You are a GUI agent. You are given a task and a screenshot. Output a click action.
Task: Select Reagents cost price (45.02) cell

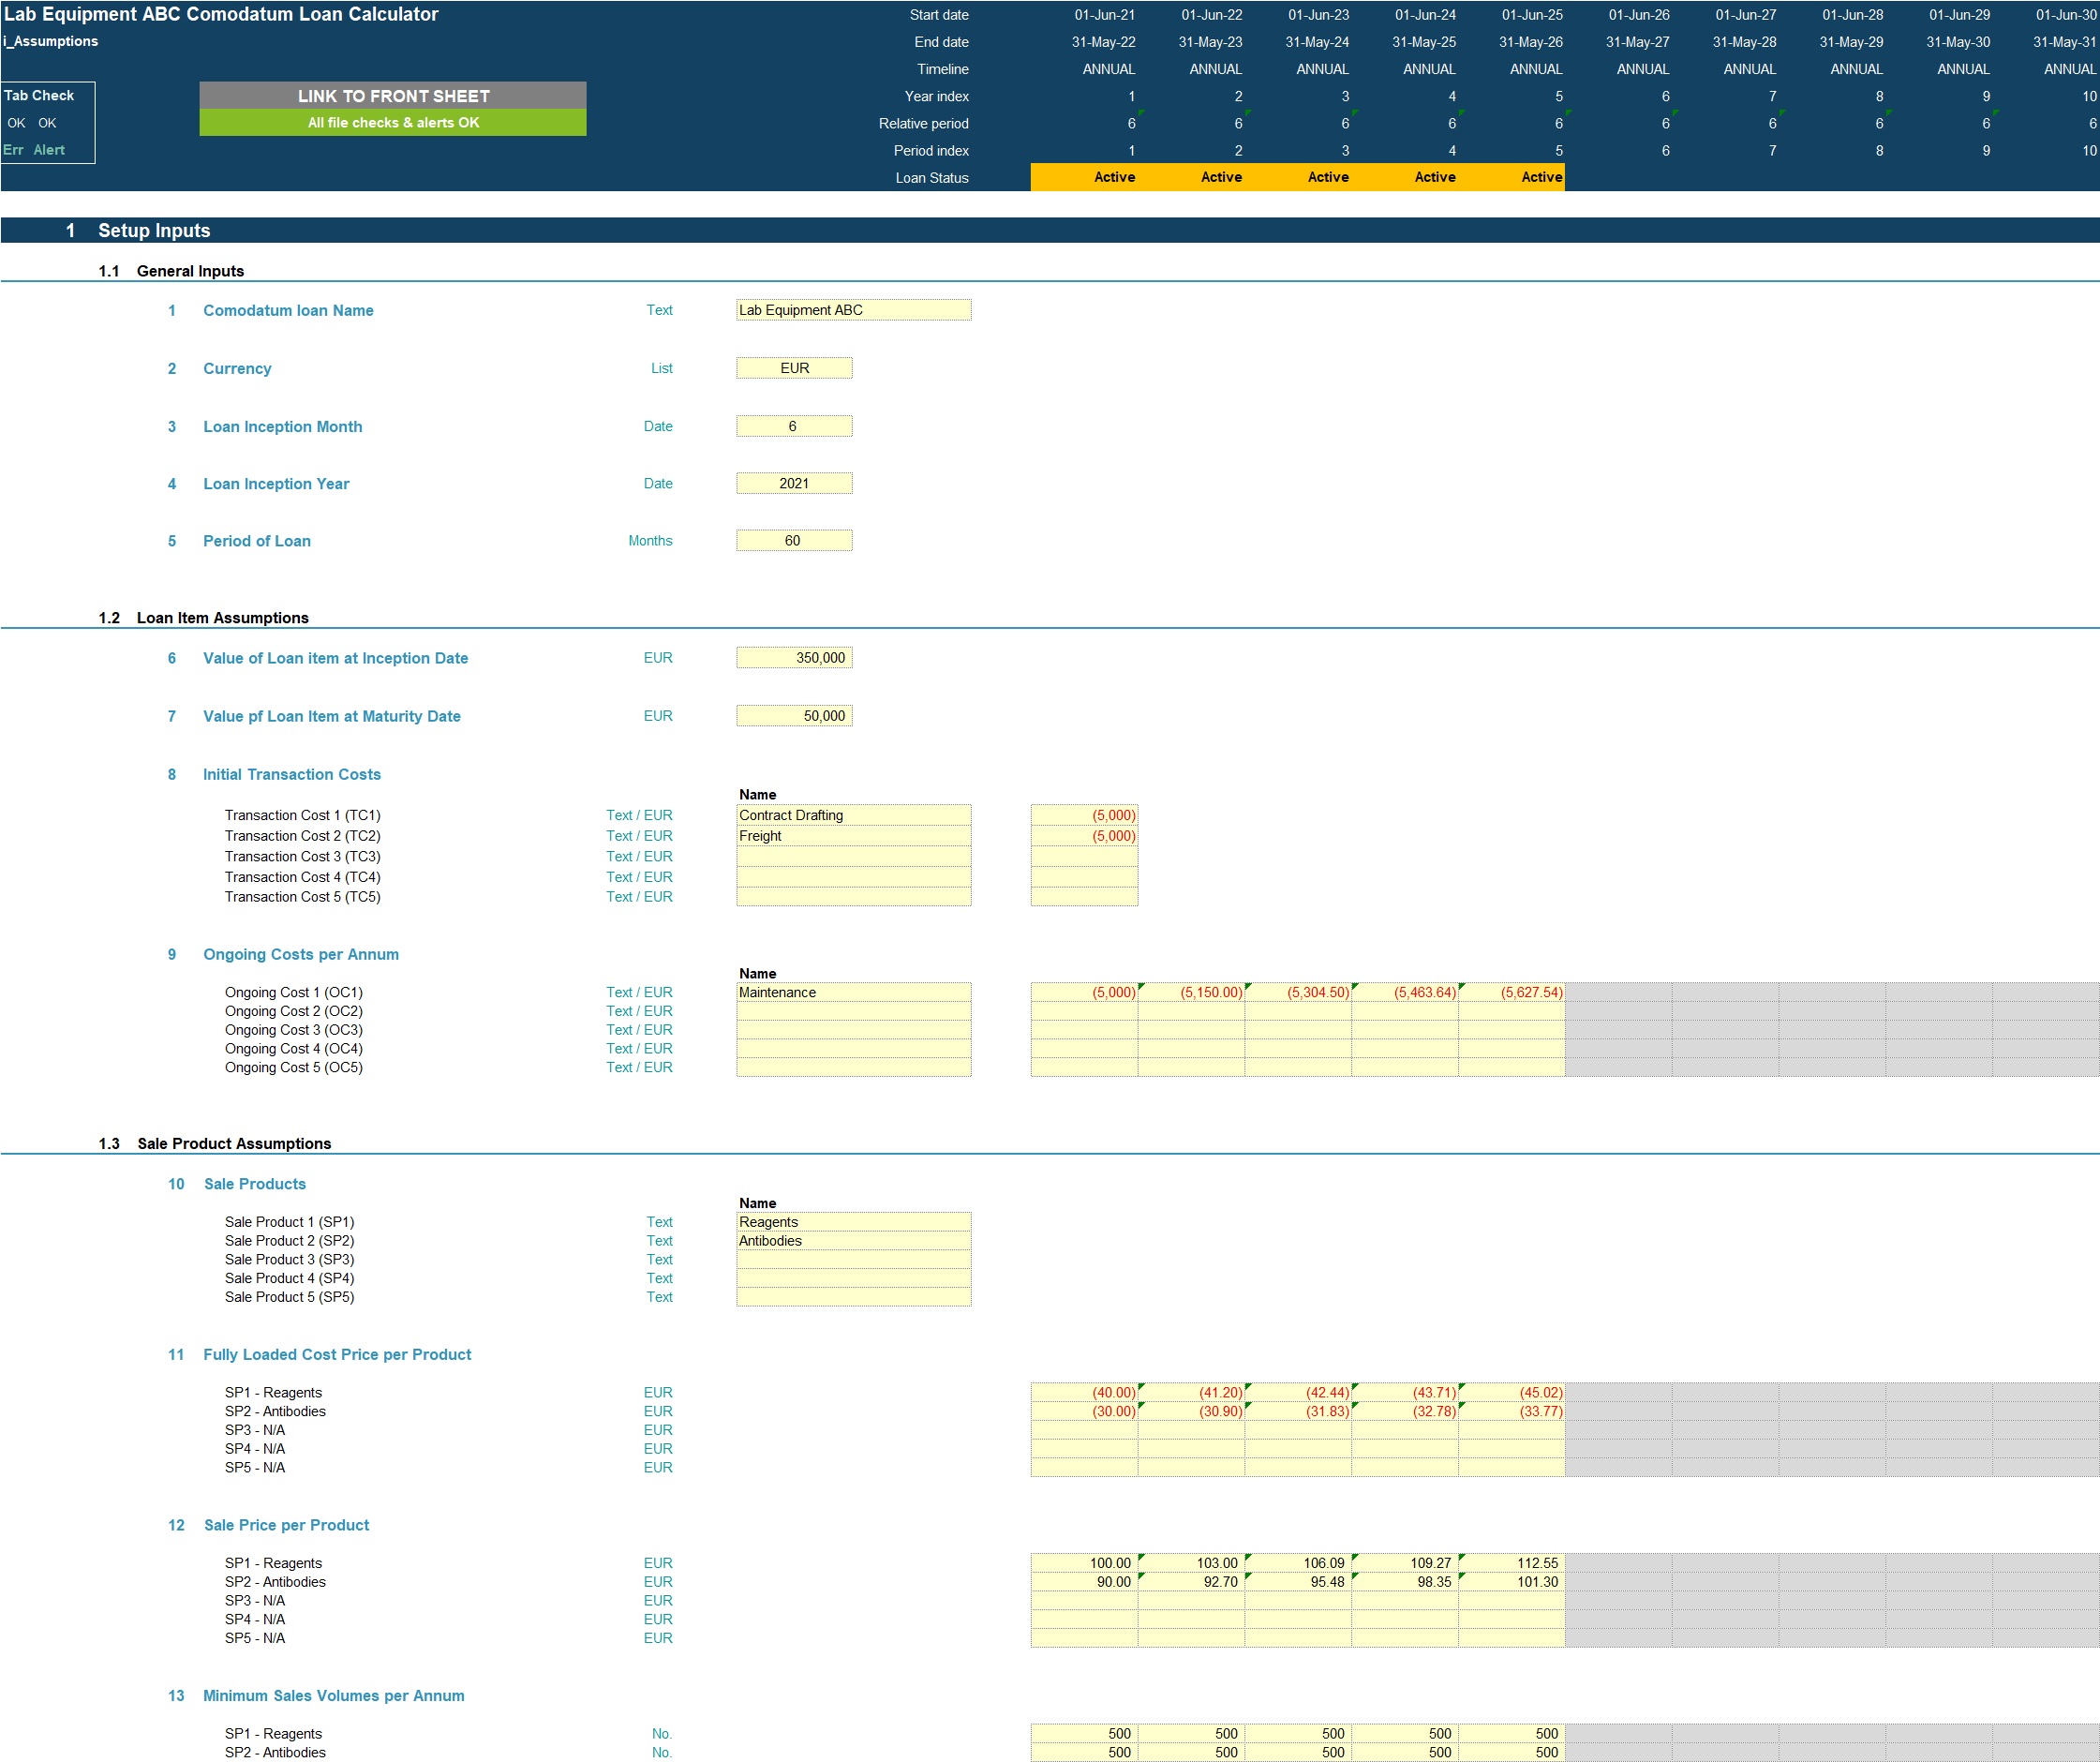point(1511,1393)
